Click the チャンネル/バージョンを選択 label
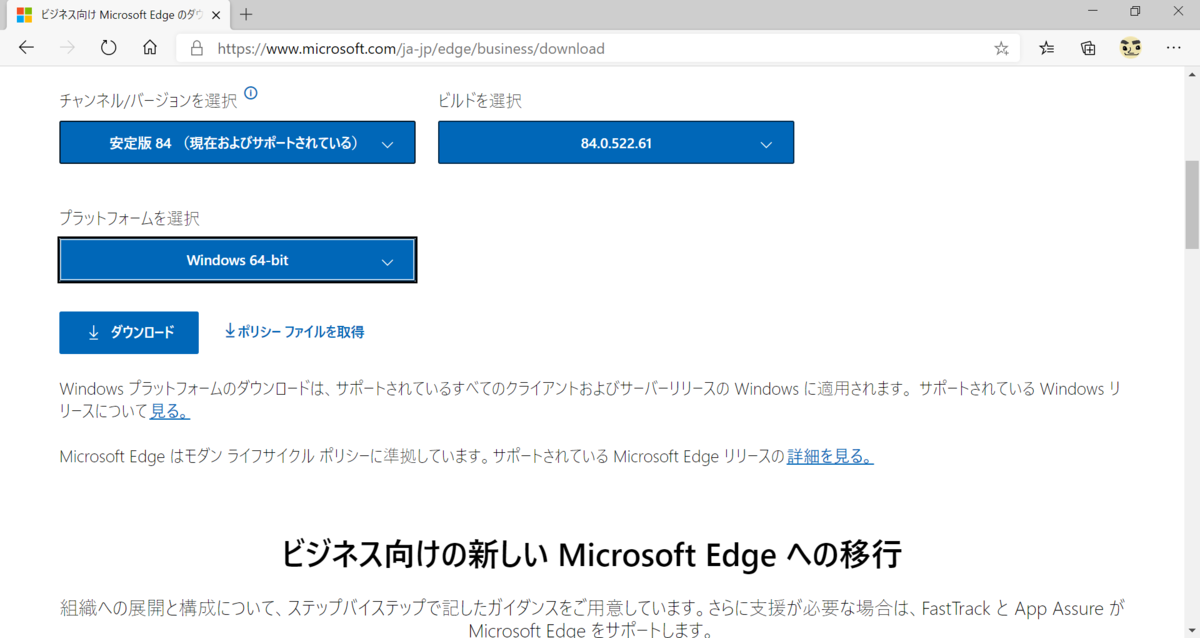 click(148, 101)
